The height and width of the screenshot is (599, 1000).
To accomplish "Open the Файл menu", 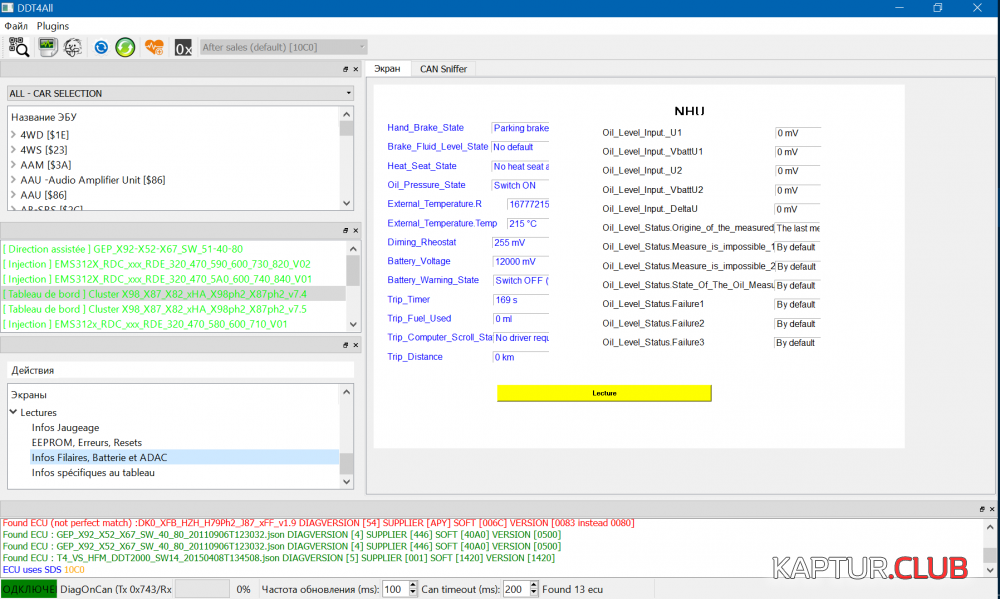I will tap(16, 26).
